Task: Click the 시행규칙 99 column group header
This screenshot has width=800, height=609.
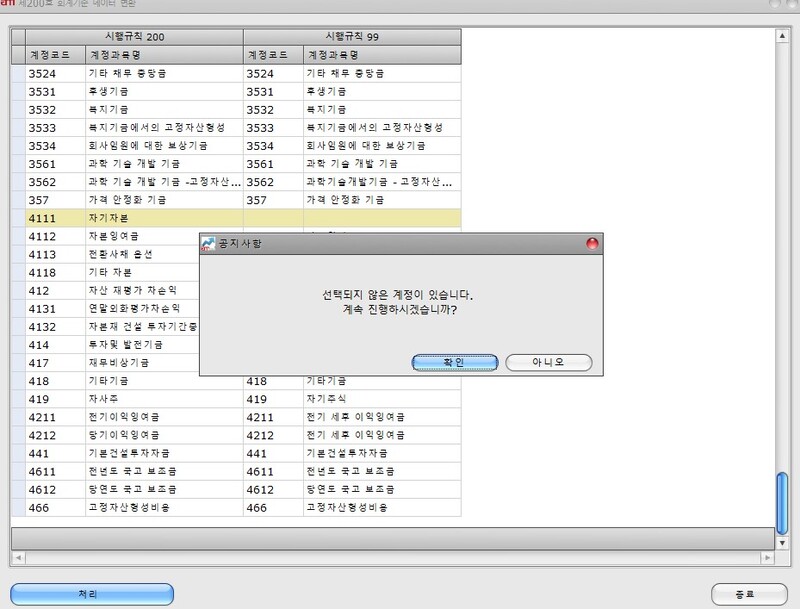Action: [x=351, y=36]
